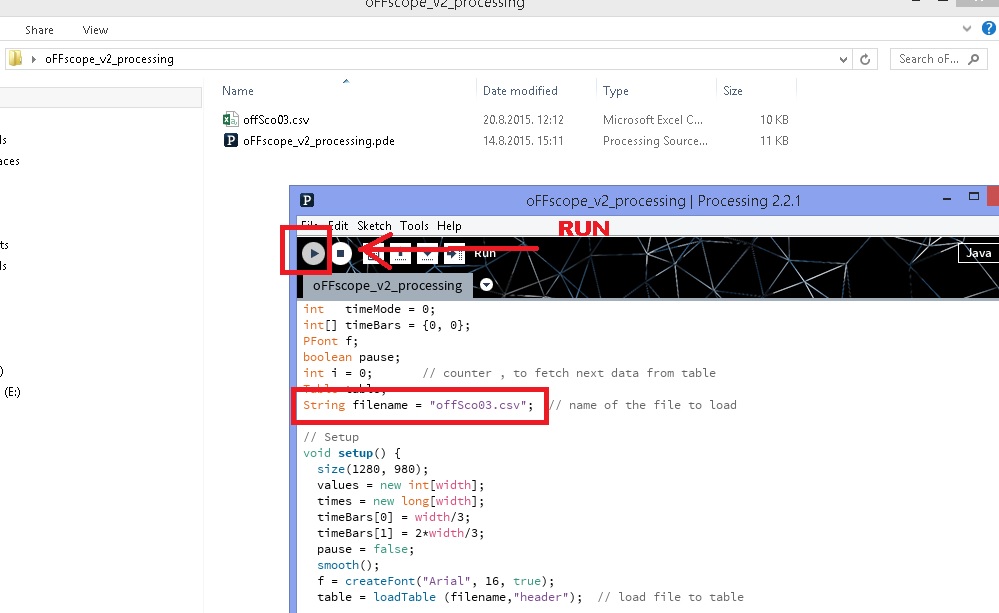
Task: Switch mode using the Java button
Action: click(x=978, y=253)
